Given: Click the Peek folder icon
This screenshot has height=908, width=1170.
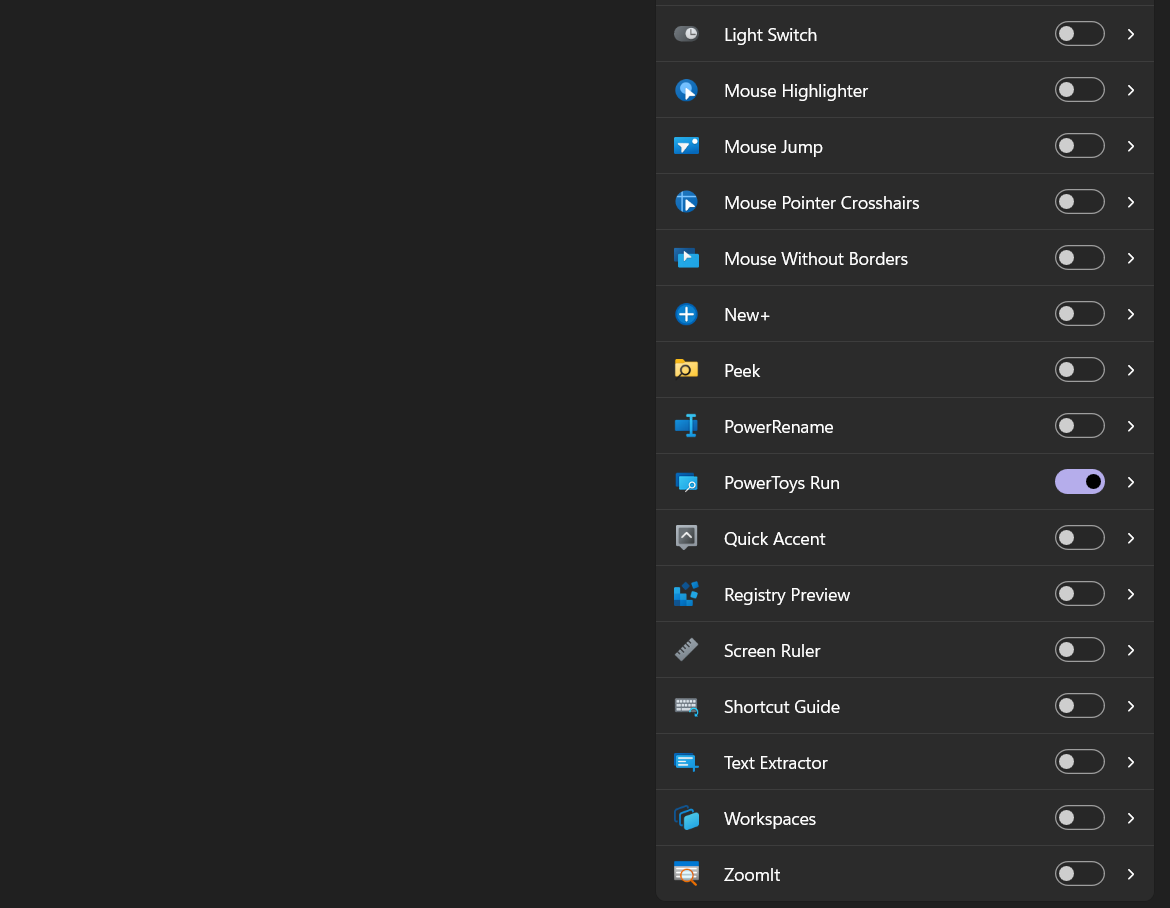Looking at the screenshot, I should [686, 369].
